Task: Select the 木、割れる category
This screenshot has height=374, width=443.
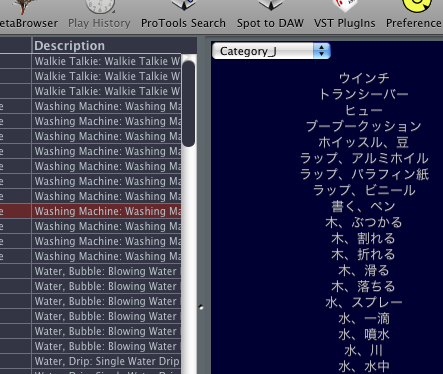Action: click(x=364, y=238)
